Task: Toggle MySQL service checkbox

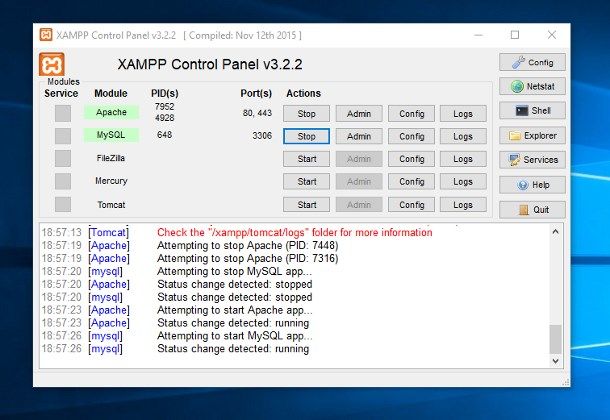Action: (63, 136)
